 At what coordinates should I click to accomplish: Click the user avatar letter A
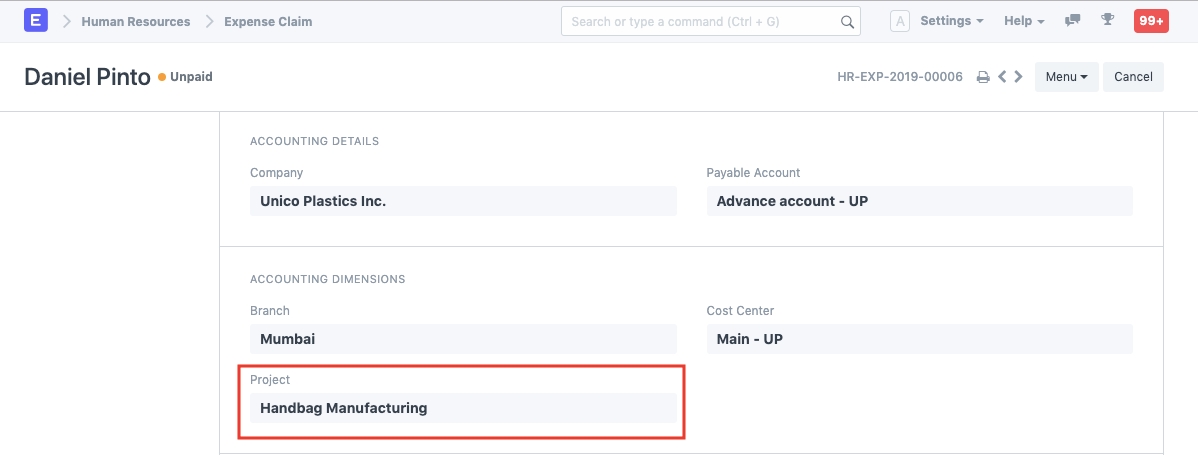pyautogui.click(x=899, y=21)
